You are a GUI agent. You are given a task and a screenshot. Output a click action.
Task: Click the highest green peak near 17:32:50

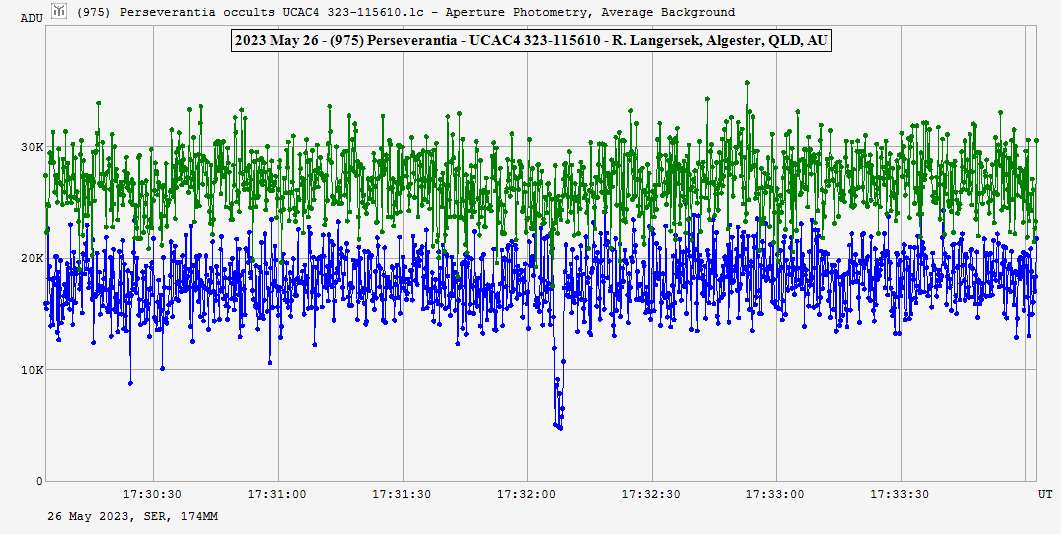click(747, 83)
